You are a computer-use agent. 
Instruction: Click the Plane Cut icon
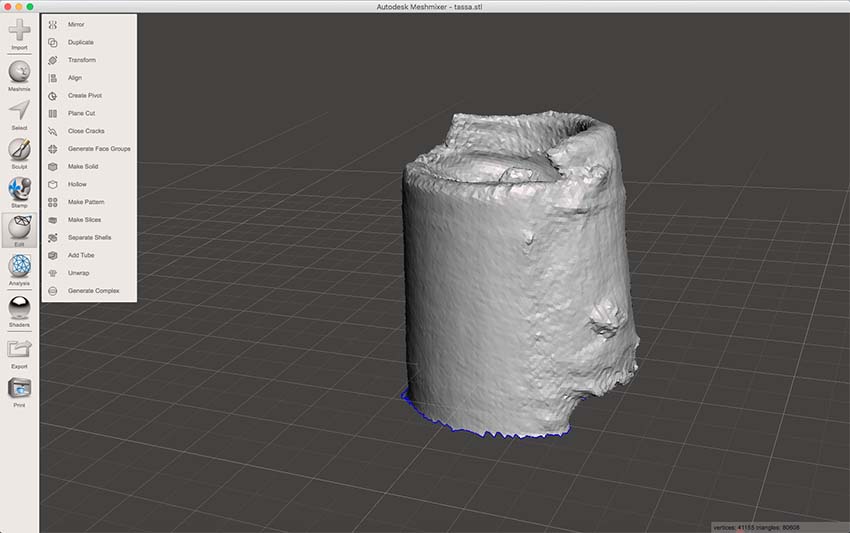tap(53, 113)
